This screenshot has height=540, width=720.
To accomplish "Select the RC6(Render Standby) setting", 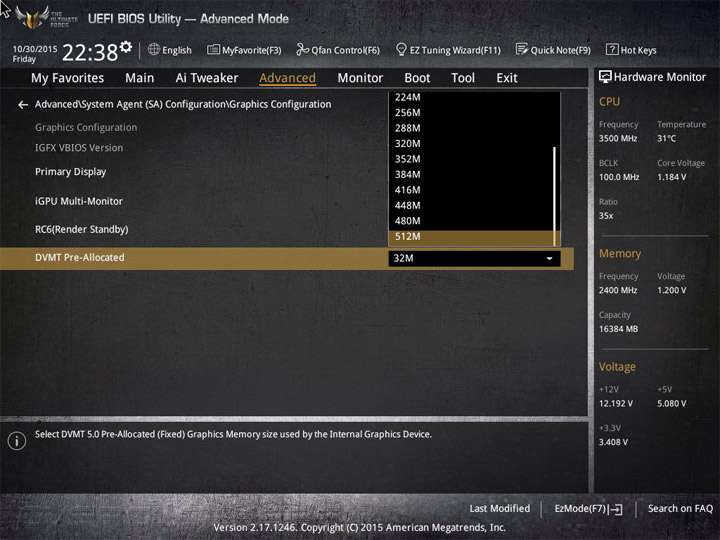I will pyautogui.click(x=82, y=229).
